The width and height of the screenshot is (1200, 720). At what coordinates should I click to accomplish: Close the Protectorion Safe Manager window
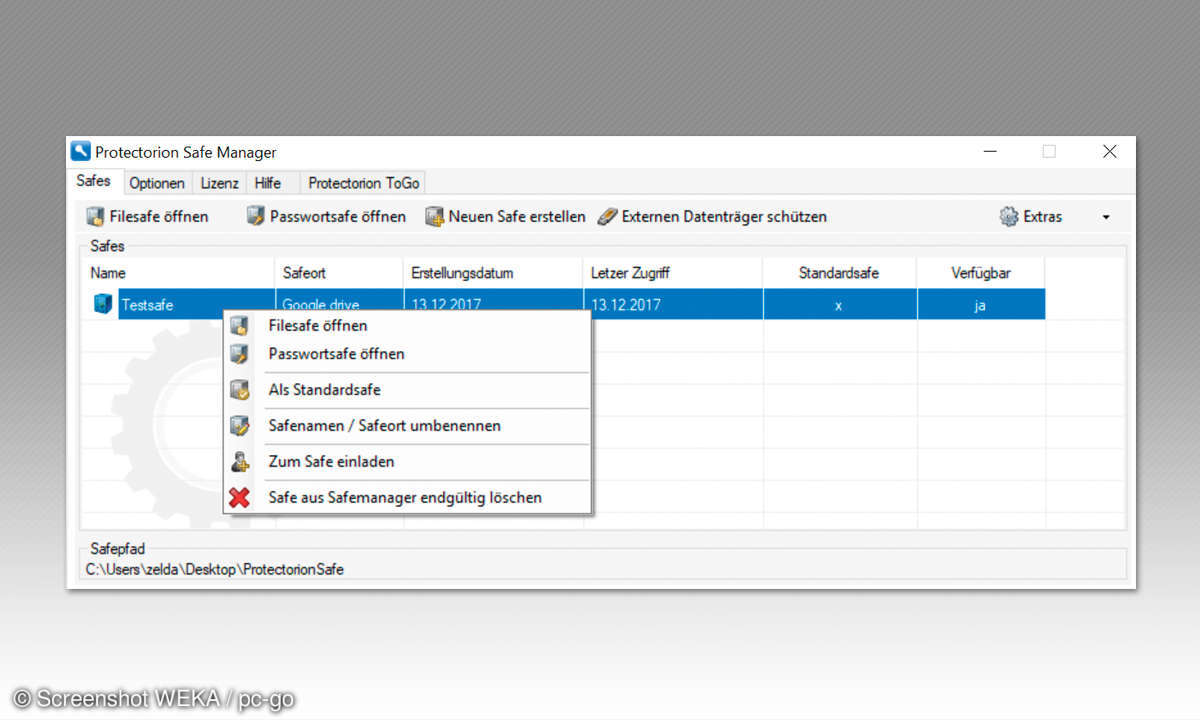point(1110,152)
